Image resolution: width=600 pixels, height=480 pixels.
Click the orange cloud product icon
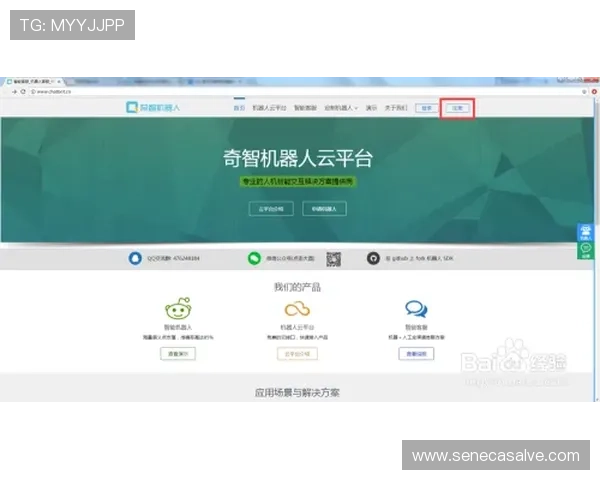297,309
